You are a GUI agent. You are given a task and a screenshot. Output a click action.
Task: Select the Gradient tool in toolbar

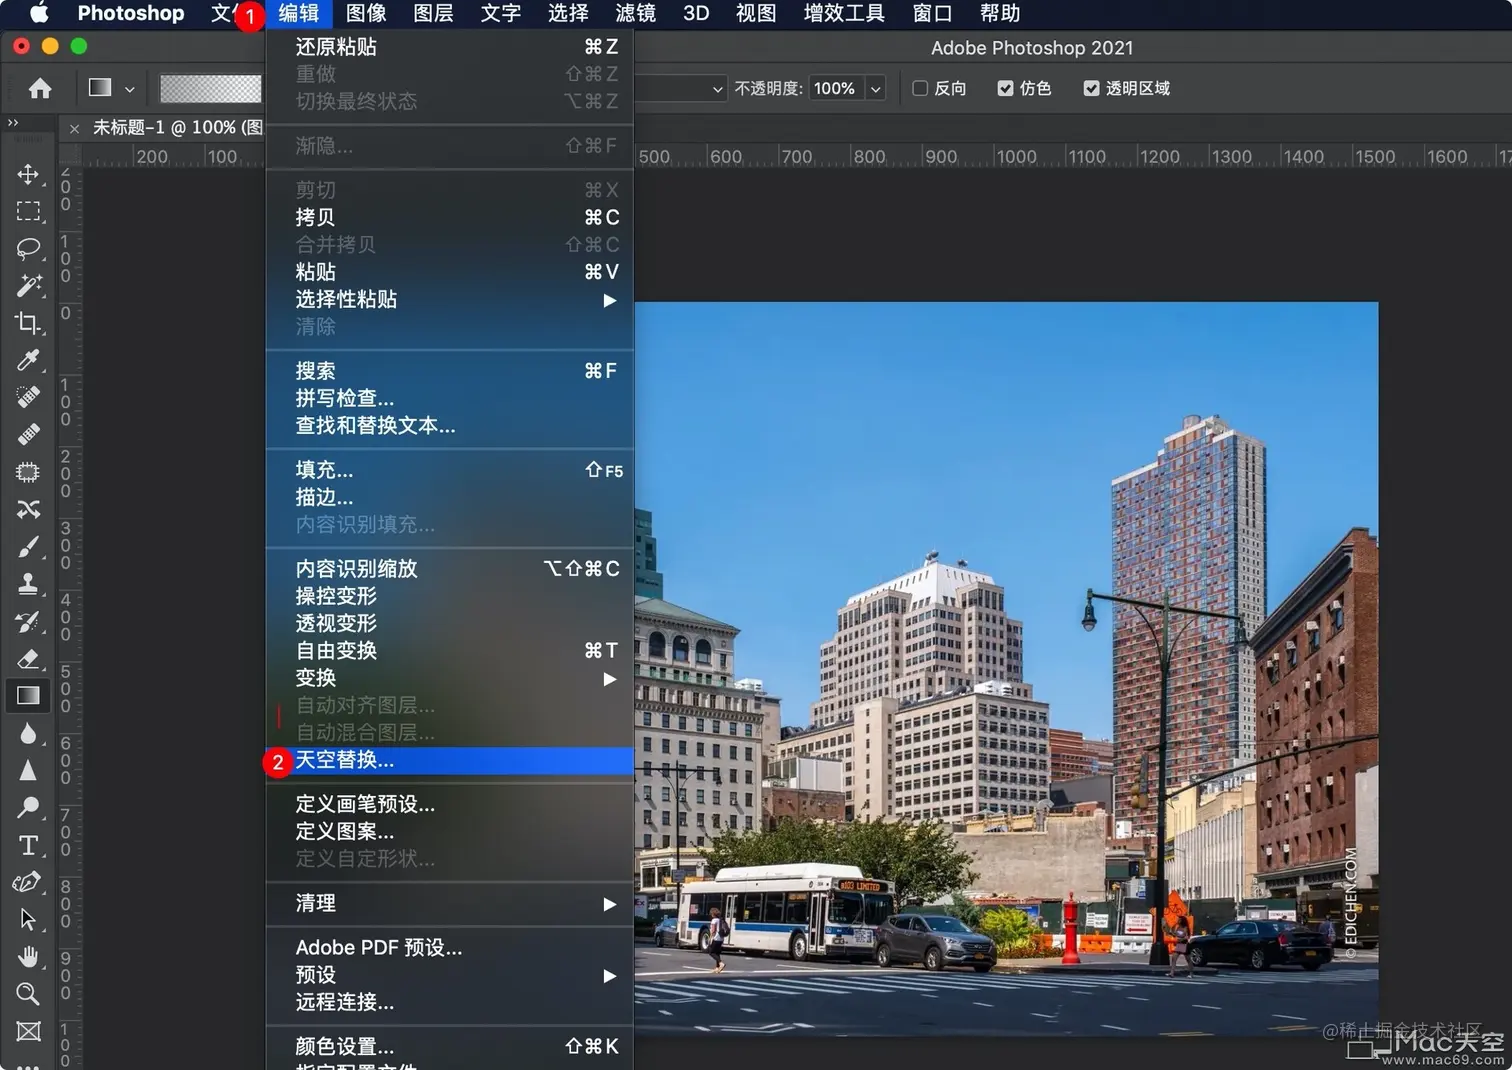(x=28, y=696)
